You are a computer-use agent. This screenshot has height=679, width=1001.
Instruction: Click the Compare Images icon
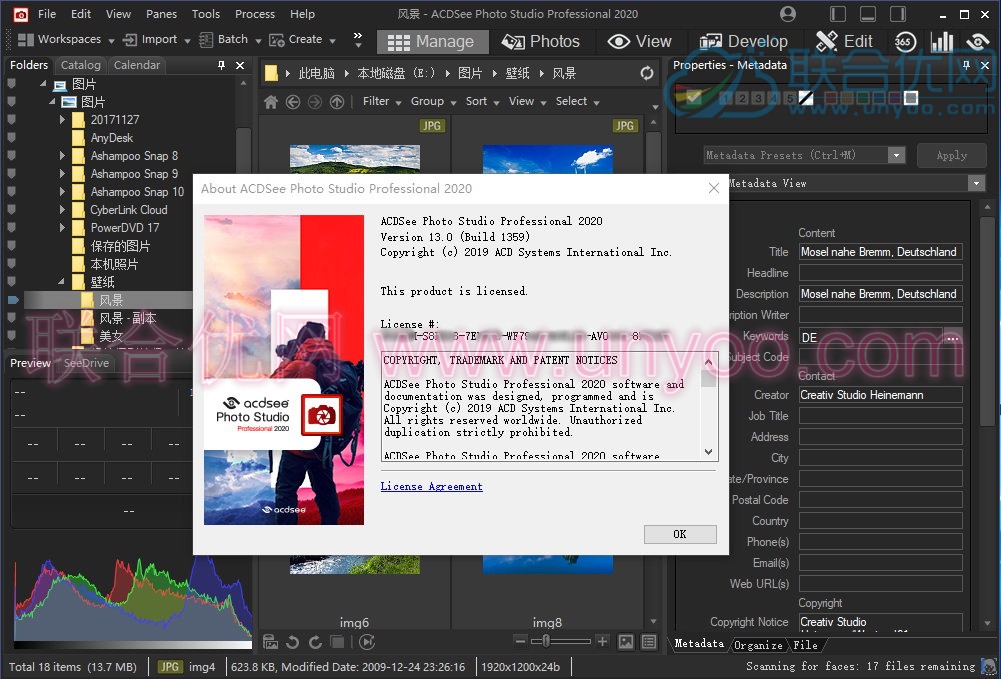click(x=338, y=642)
